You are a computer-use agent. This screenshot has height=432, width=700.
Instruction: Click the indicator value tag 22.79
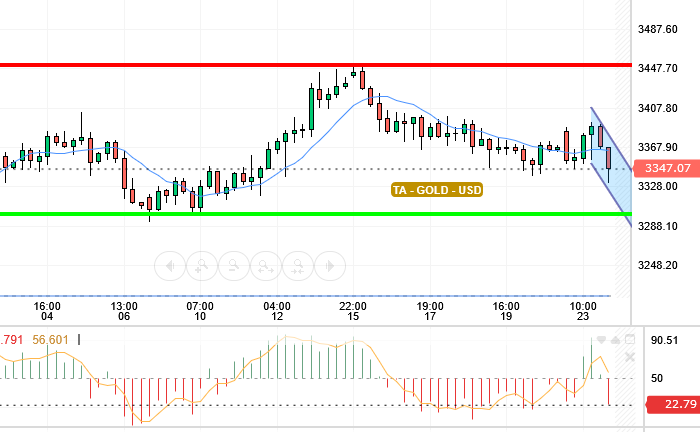[674, 404]
